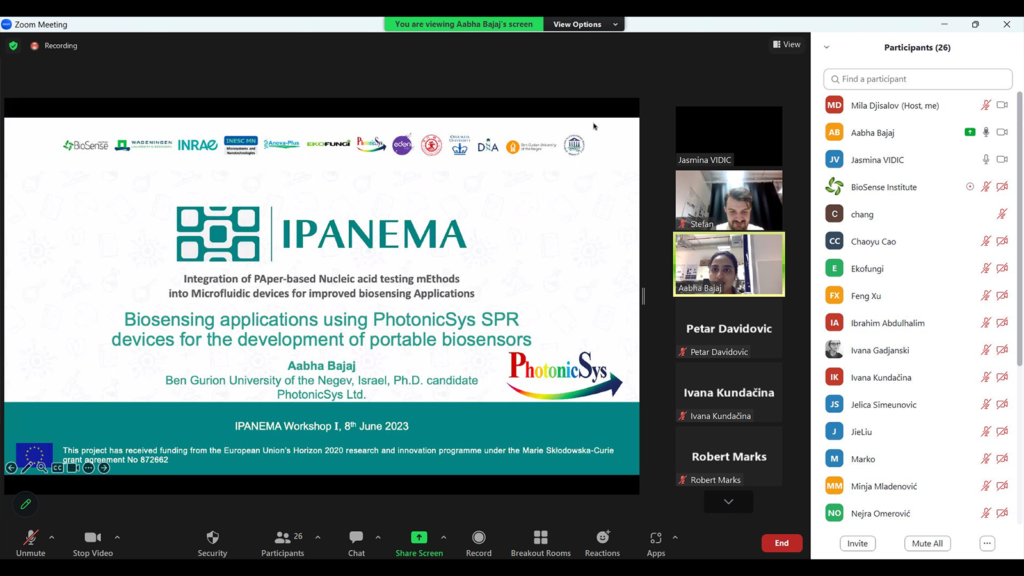Open the Chat panel icon
The width and height of the screenshot is (1024, 576).
[356, 538]
